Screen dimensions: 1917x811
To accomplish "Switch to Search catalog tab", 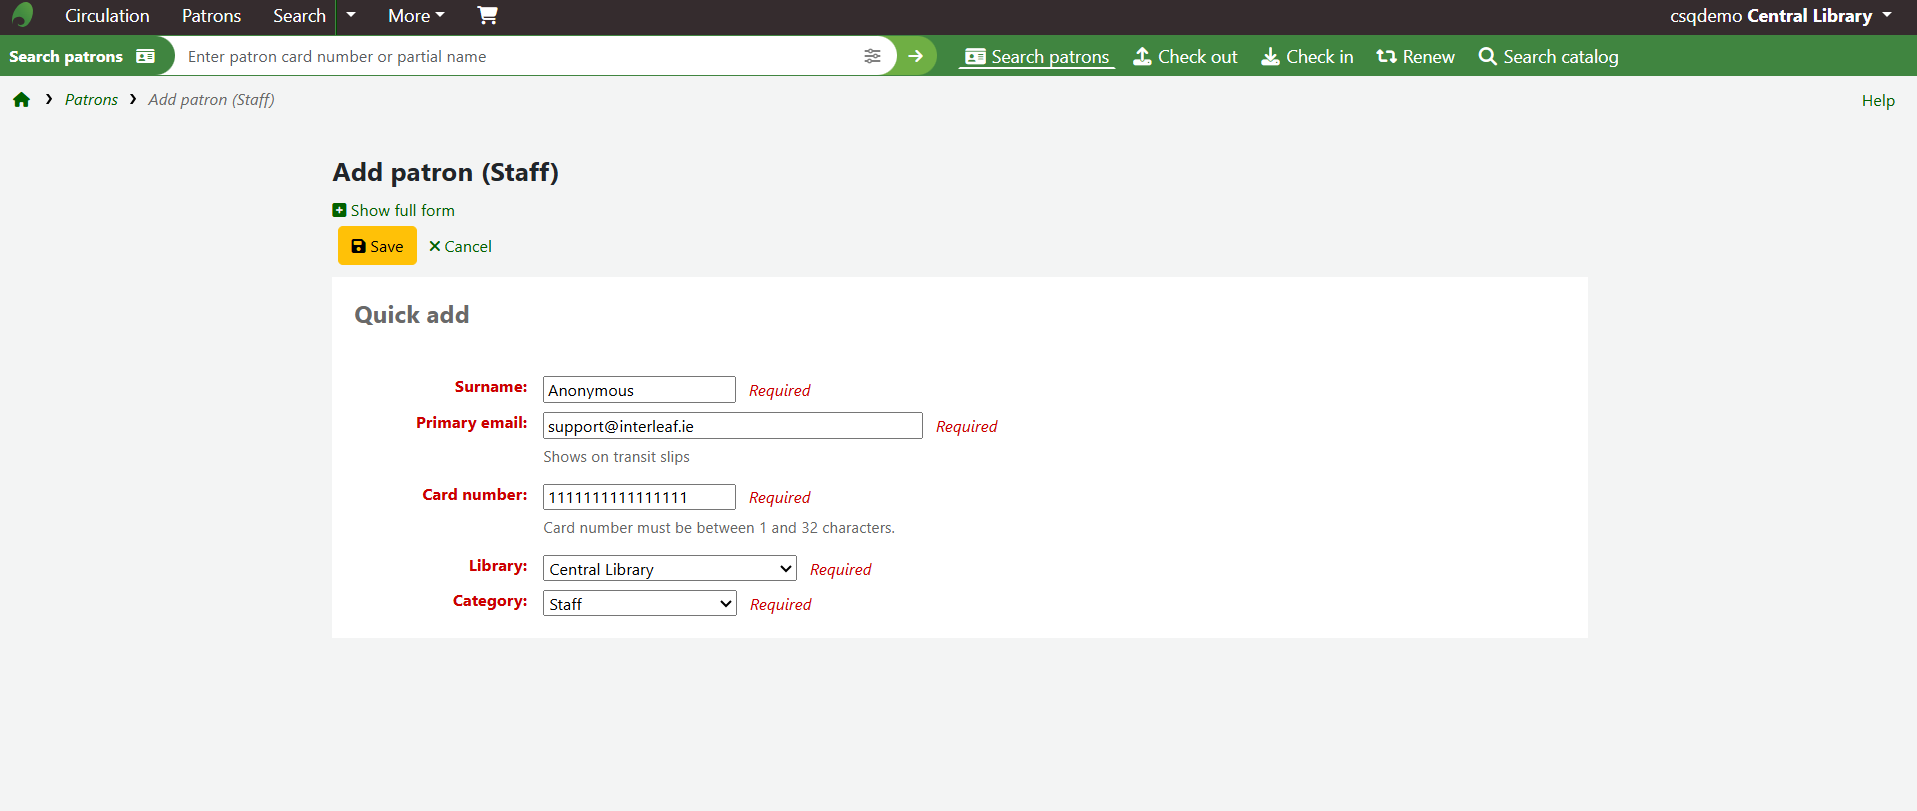I will [1548, 57].
